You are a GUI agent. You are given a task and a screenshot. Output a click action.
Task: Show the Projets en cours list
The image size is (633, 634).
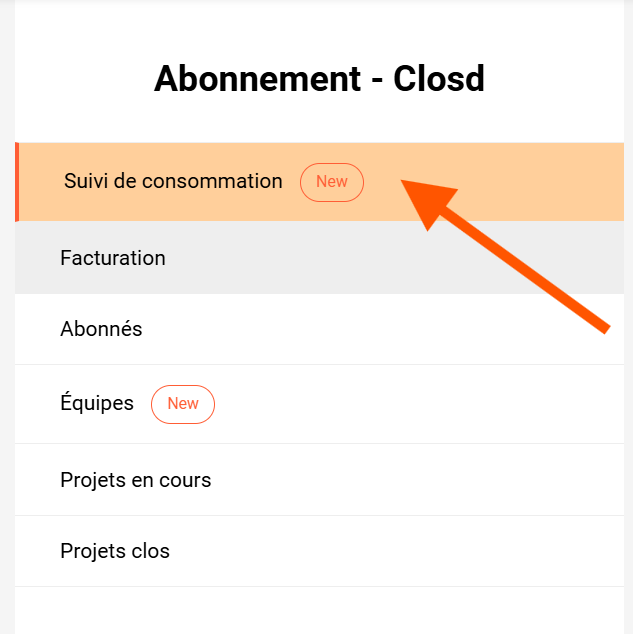tap(136, 480)
